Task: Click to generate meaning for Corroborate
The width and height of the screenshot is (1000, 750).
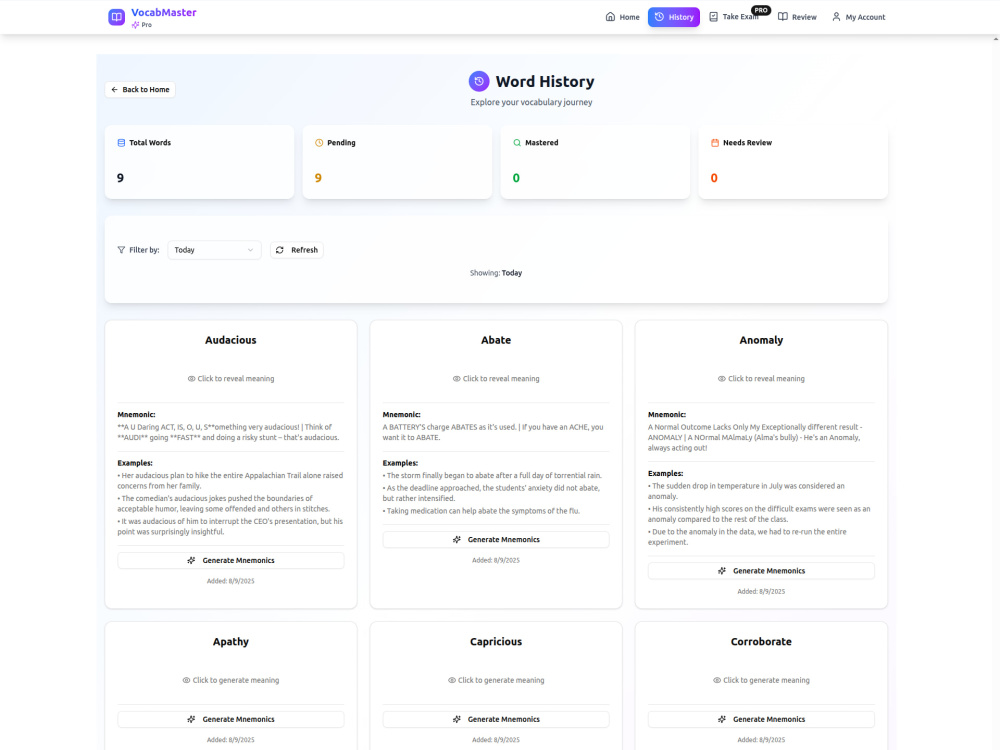Action: click(x=761, y=680)
